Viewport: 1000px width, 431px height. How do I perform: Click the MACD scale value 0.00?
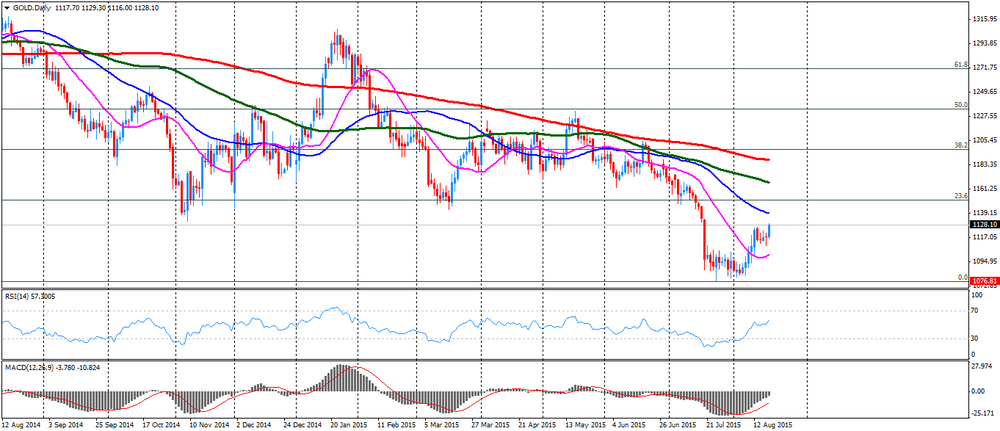pos(979,391)
